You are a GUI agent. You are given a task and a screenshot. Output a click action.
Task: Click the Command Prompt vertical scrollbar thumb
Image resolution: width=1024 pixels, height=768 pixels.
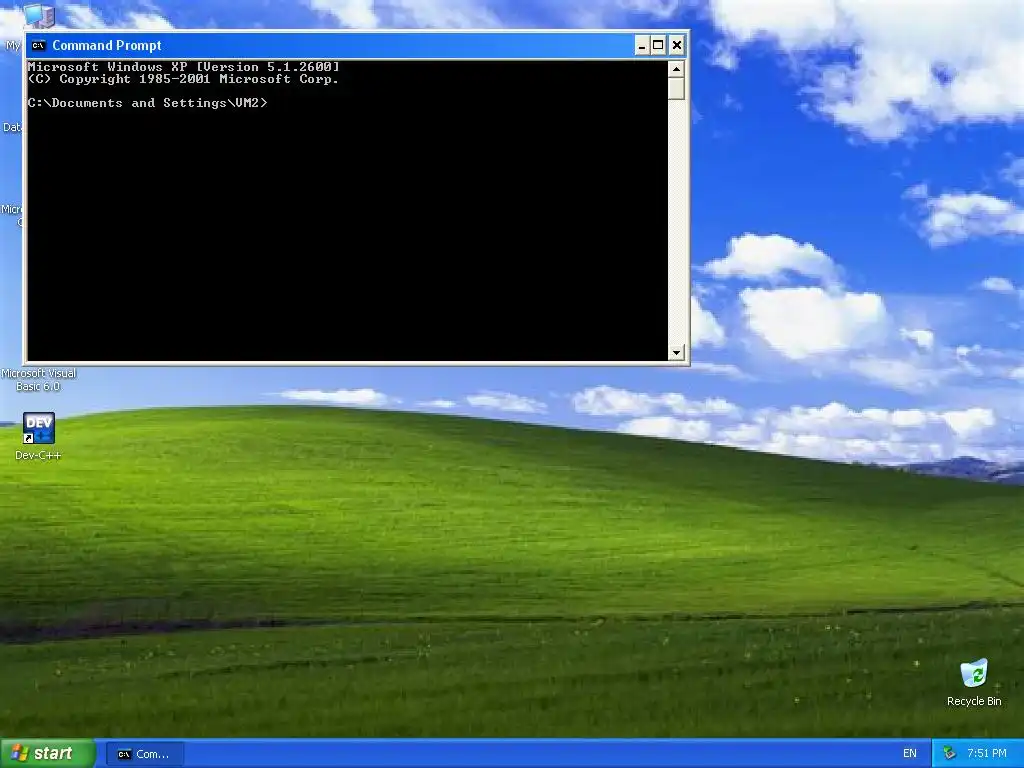(x=676, y=88)
